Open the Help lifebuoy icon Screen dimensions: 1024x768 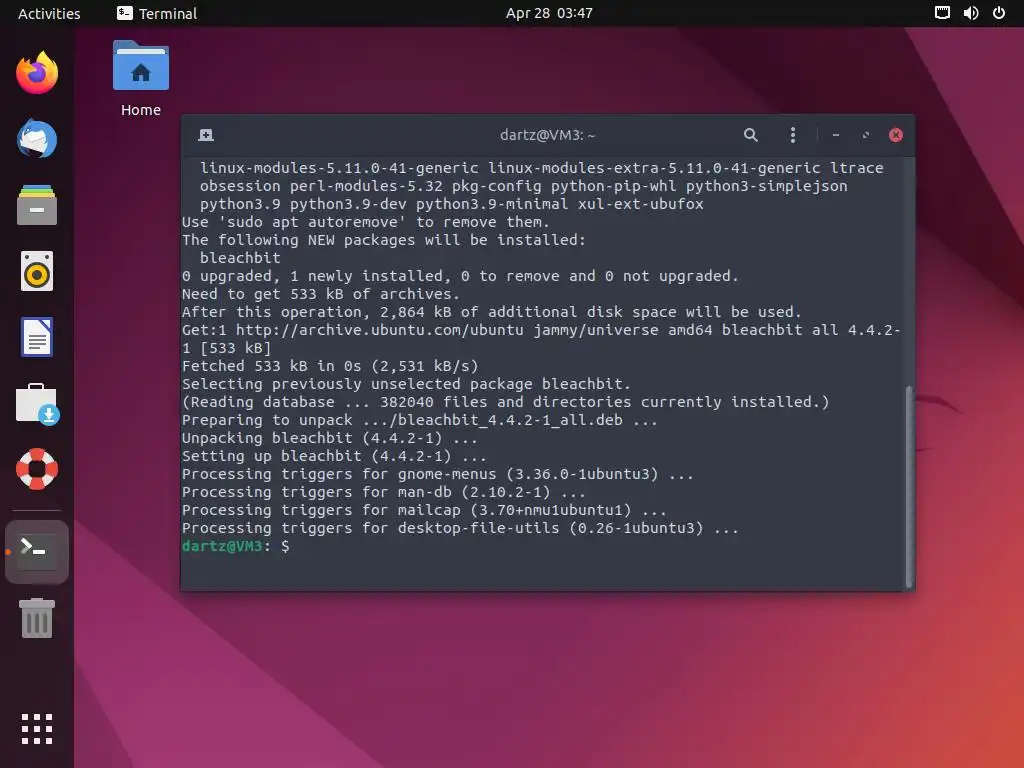tap(37, 469)
